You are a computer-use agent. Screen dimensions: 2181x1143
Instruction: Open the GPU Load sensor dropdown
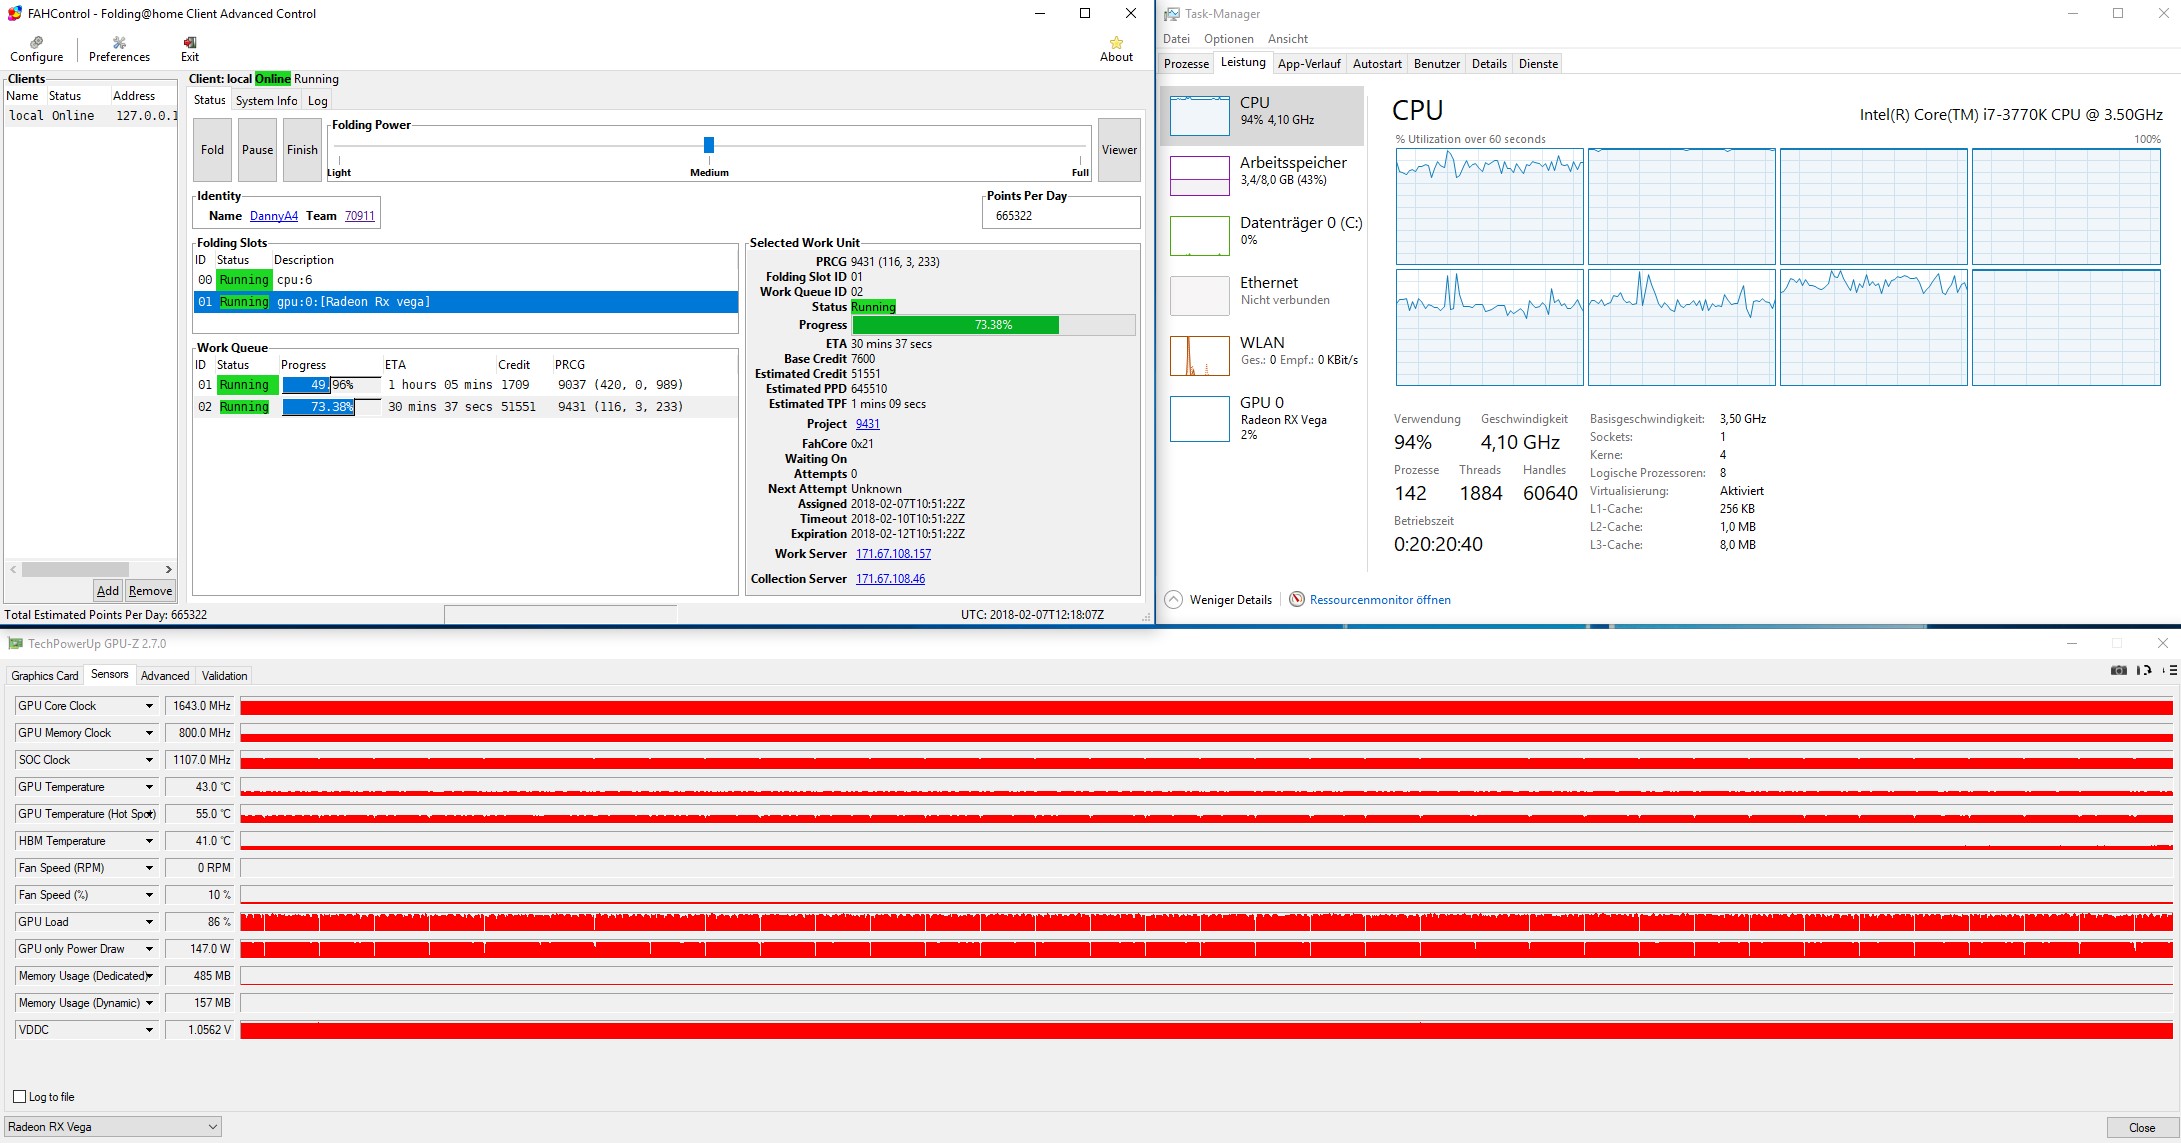coord(149,922)
